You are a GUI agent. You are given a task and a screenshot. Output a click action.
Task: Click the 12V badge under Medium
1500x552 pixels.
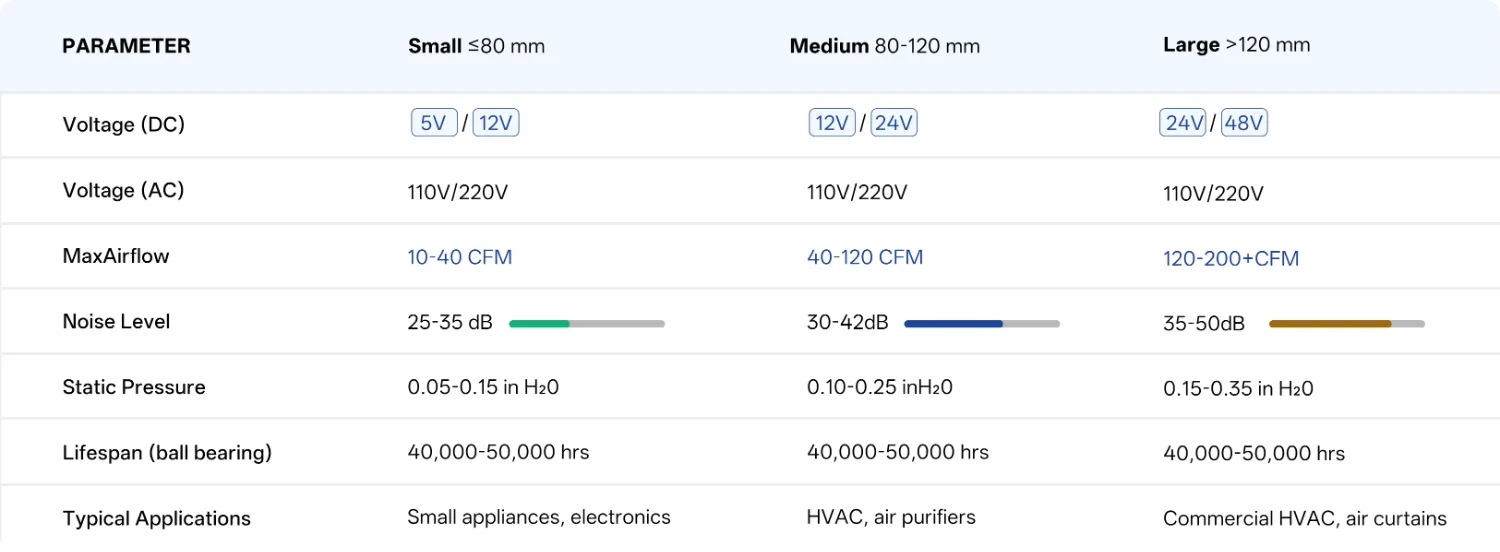point(832,124)
